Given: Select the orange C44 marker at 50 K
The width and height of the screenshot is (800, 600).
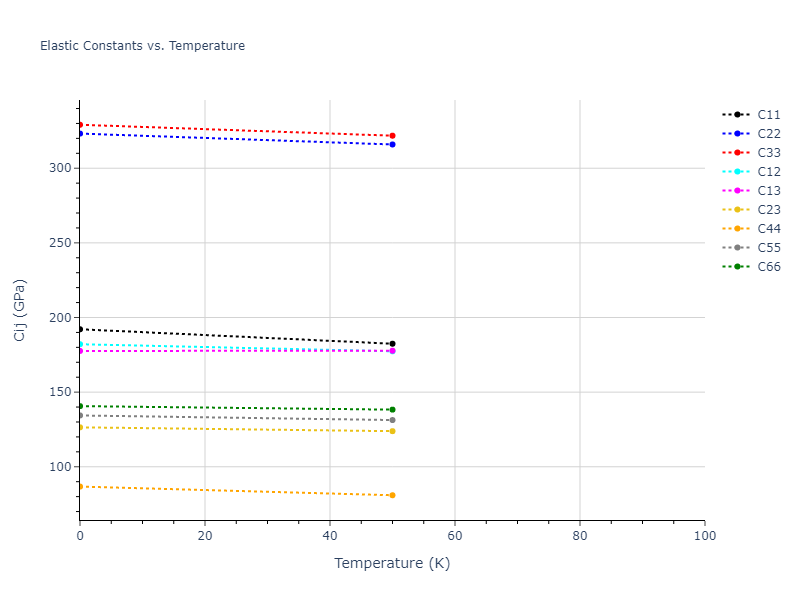Looking at the screenshot, I should (x=392, y=495).
